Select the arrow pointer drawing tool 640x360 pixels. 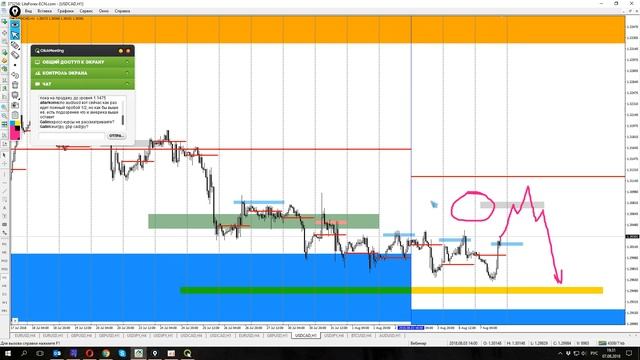pos(15,35)
